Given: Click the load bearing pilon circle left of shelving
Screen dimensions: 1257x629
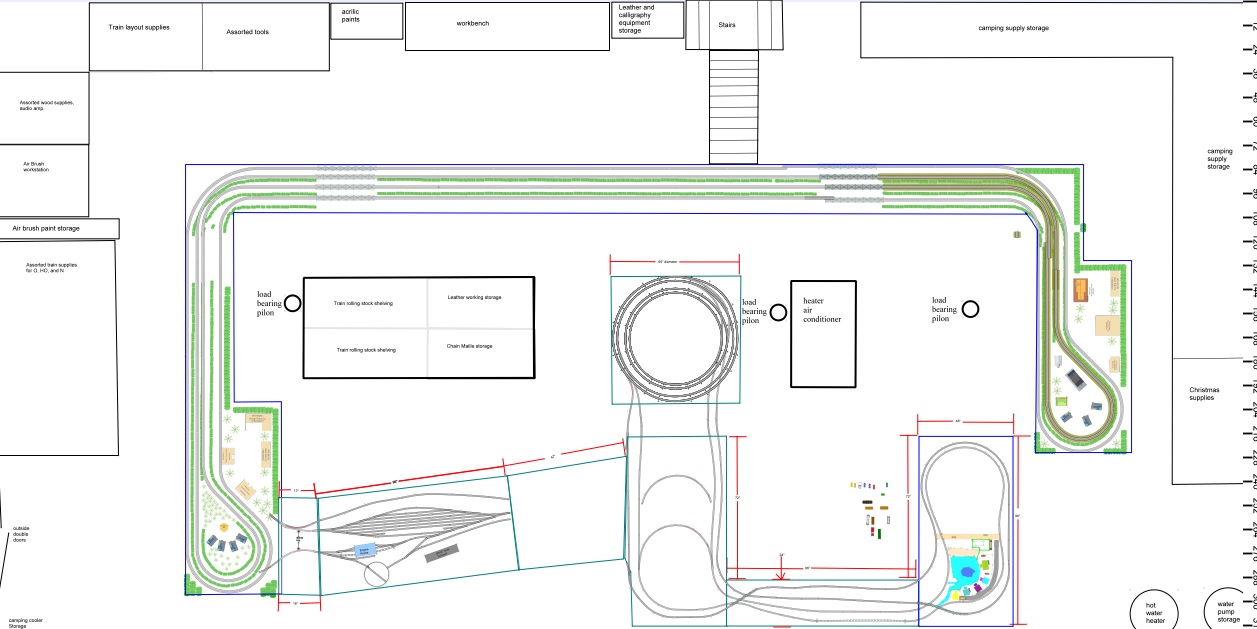Looking at the screenshot, I should point(292,303).
